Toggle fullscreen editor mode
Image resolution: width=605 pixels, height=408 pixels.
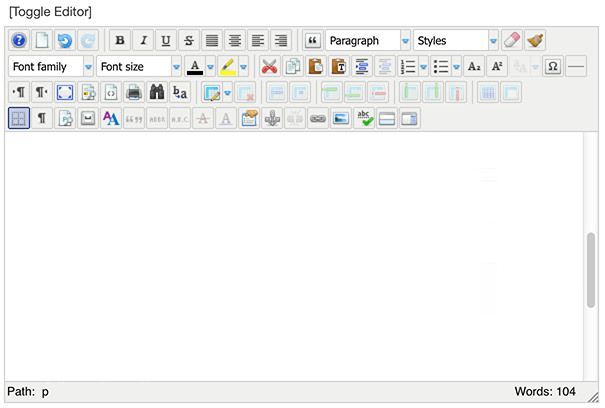65,92
